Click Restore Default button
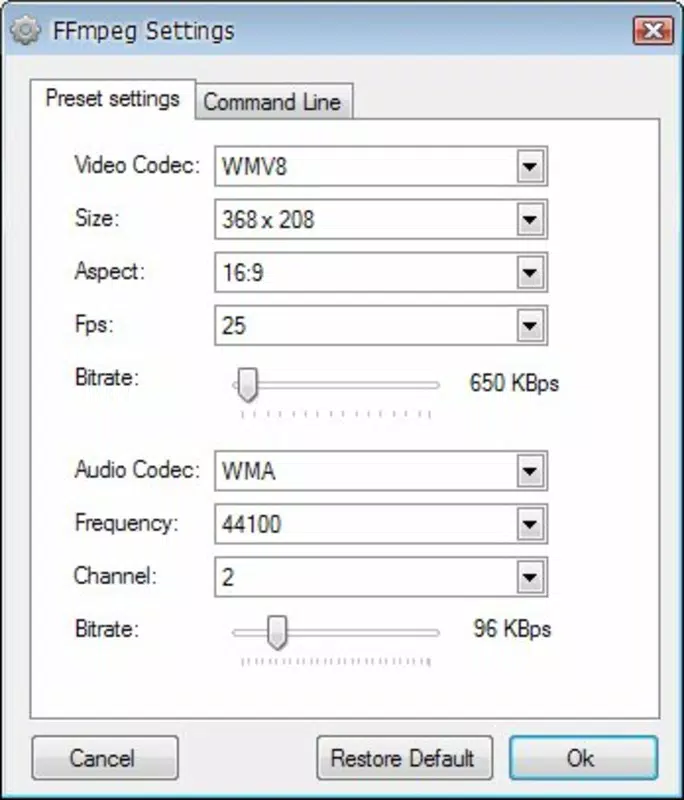Viewport: 684px width, 800px height. tap(404, 758)
